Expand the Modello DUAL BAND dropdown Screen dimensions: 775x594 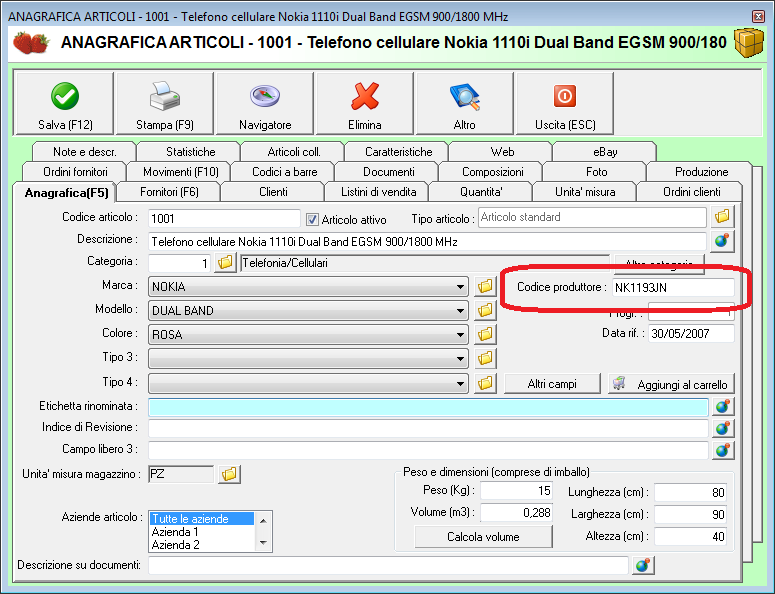pos(460,310)
